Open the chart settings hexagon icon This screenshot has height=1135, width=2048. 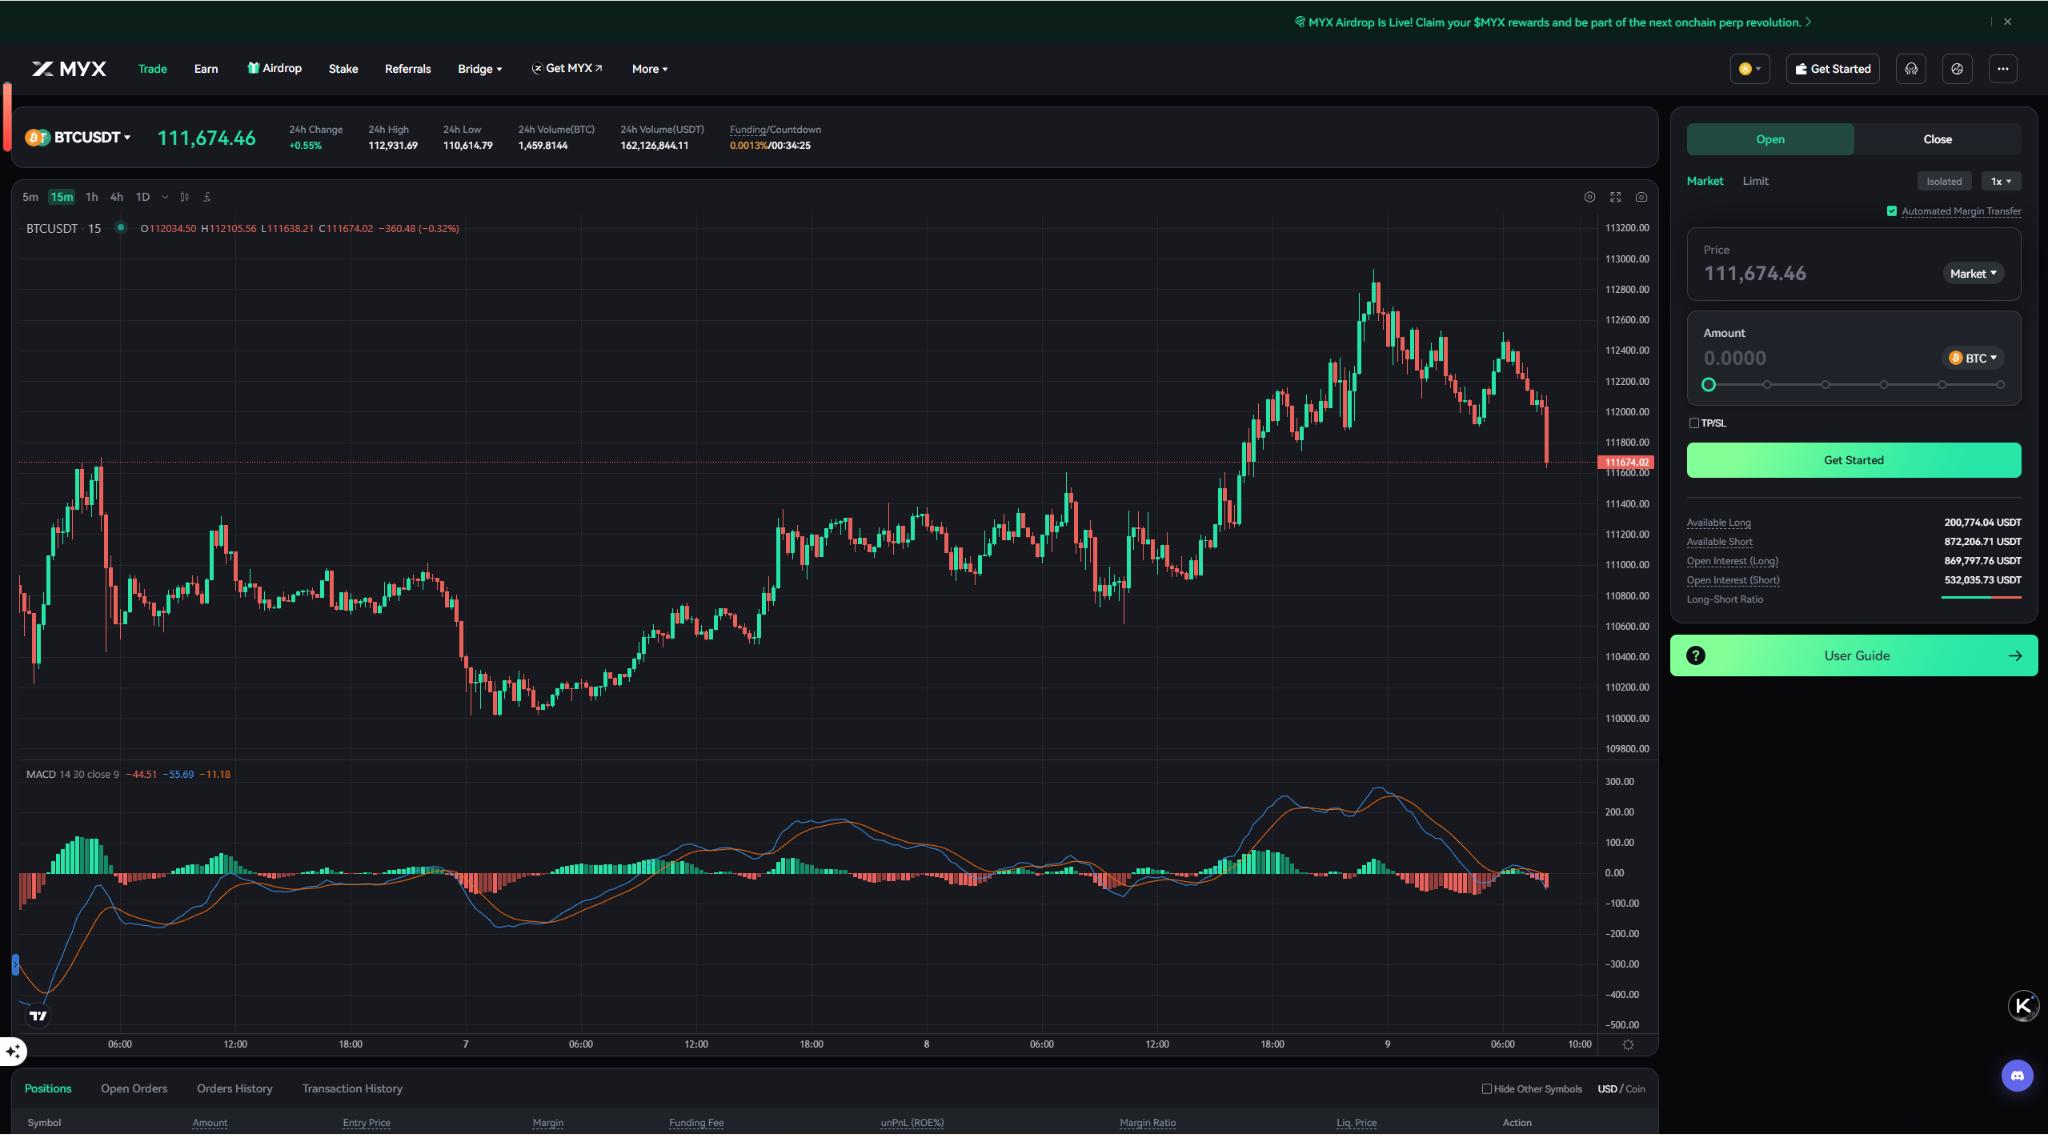tap(1589, 197)
